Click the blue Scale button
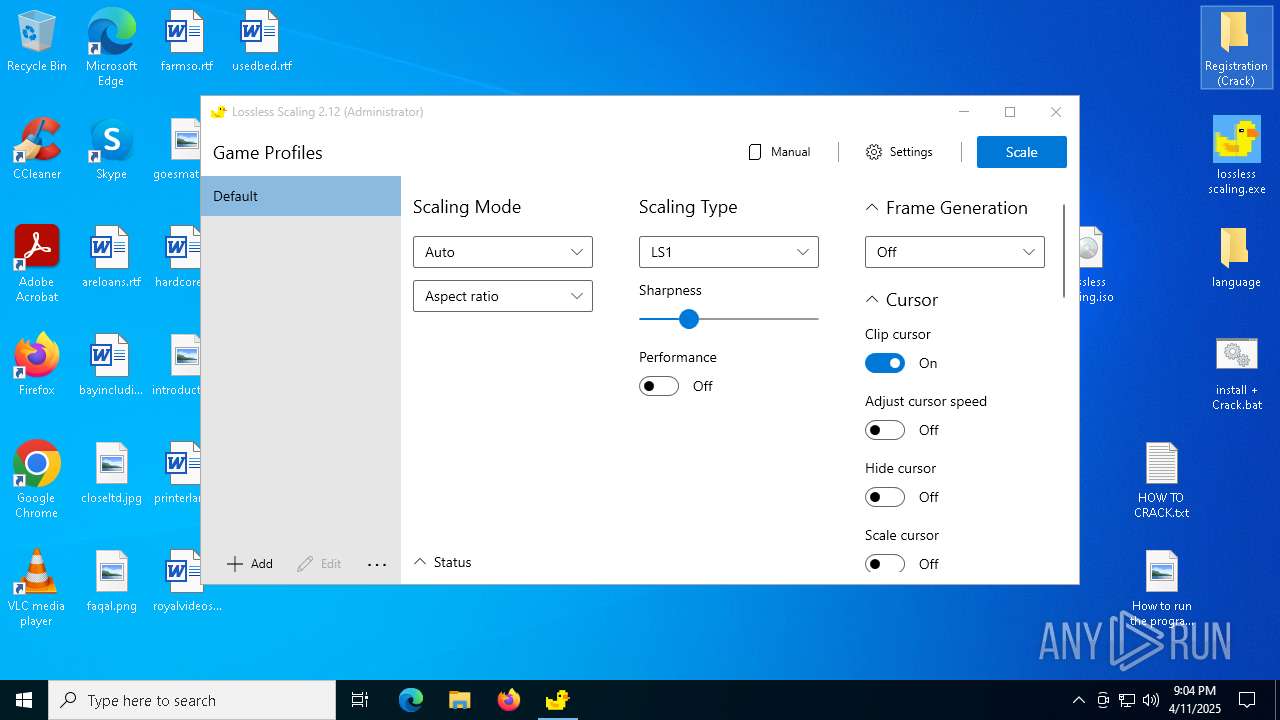The height and width of the screenshot is (720, 1280). [1021, 152]
